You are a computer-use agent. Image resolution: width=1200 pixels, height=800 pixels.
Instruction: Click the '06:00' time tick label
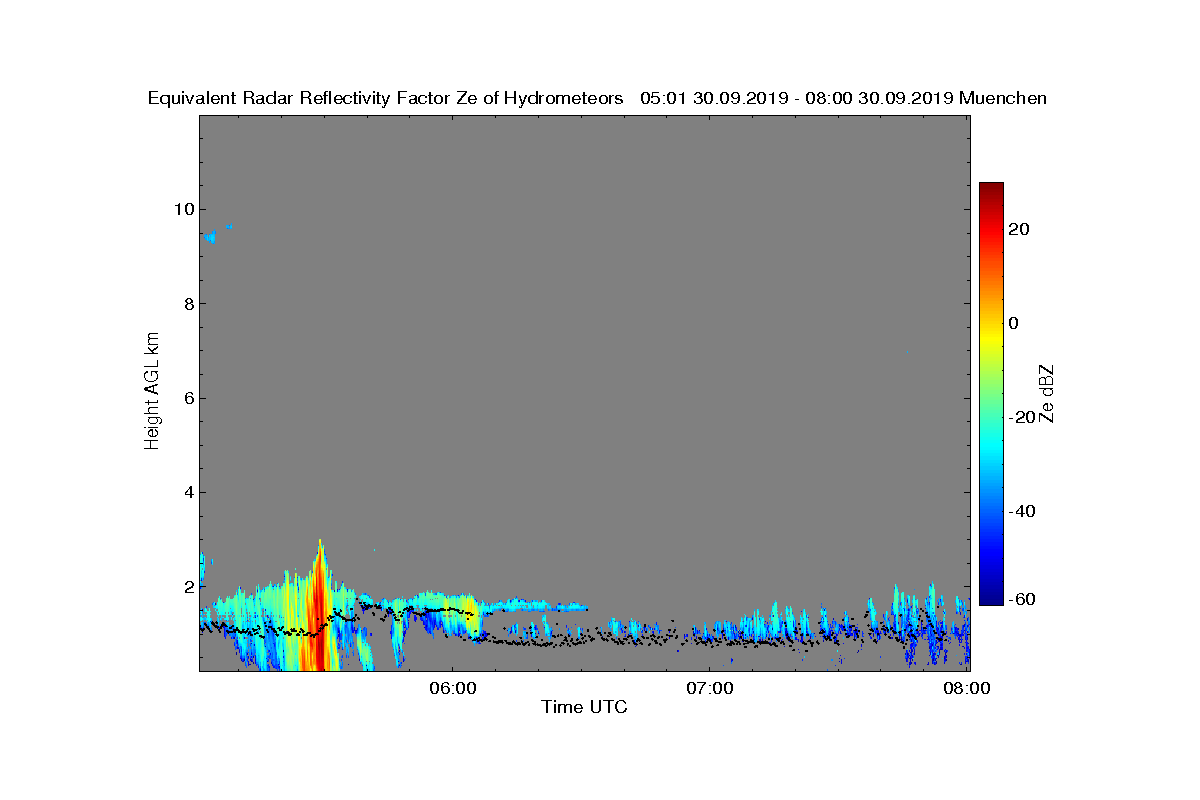coord(452,688)
